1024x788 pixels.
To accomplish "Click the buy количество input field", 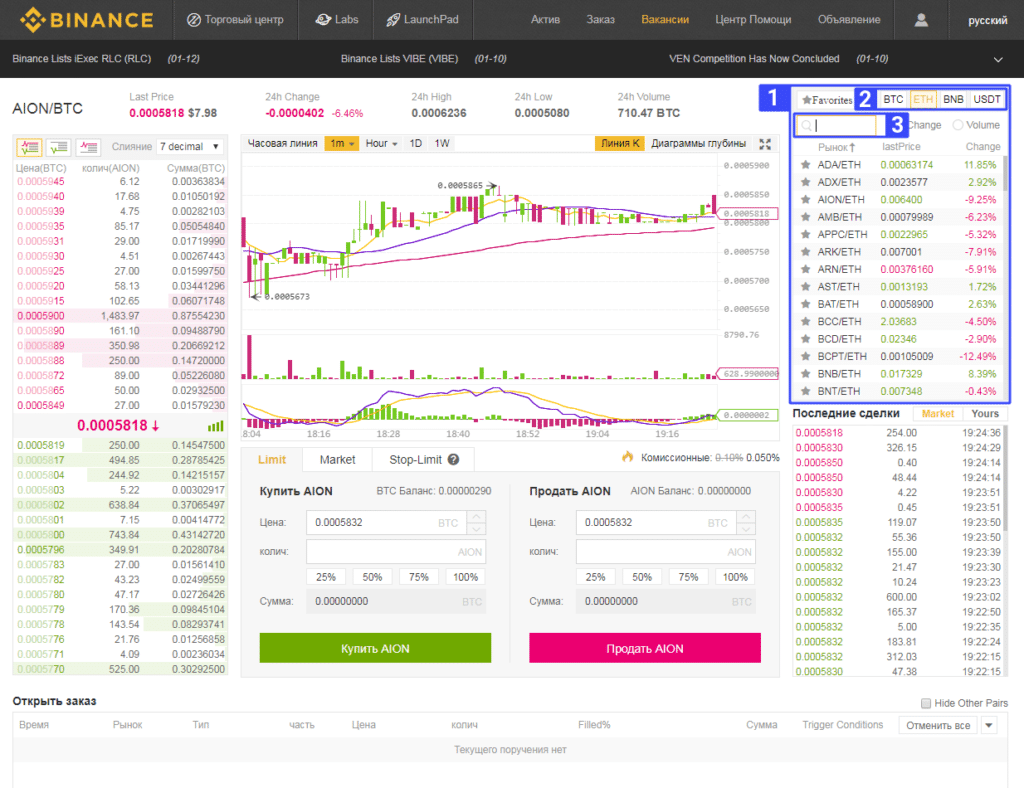I will 396,552.
